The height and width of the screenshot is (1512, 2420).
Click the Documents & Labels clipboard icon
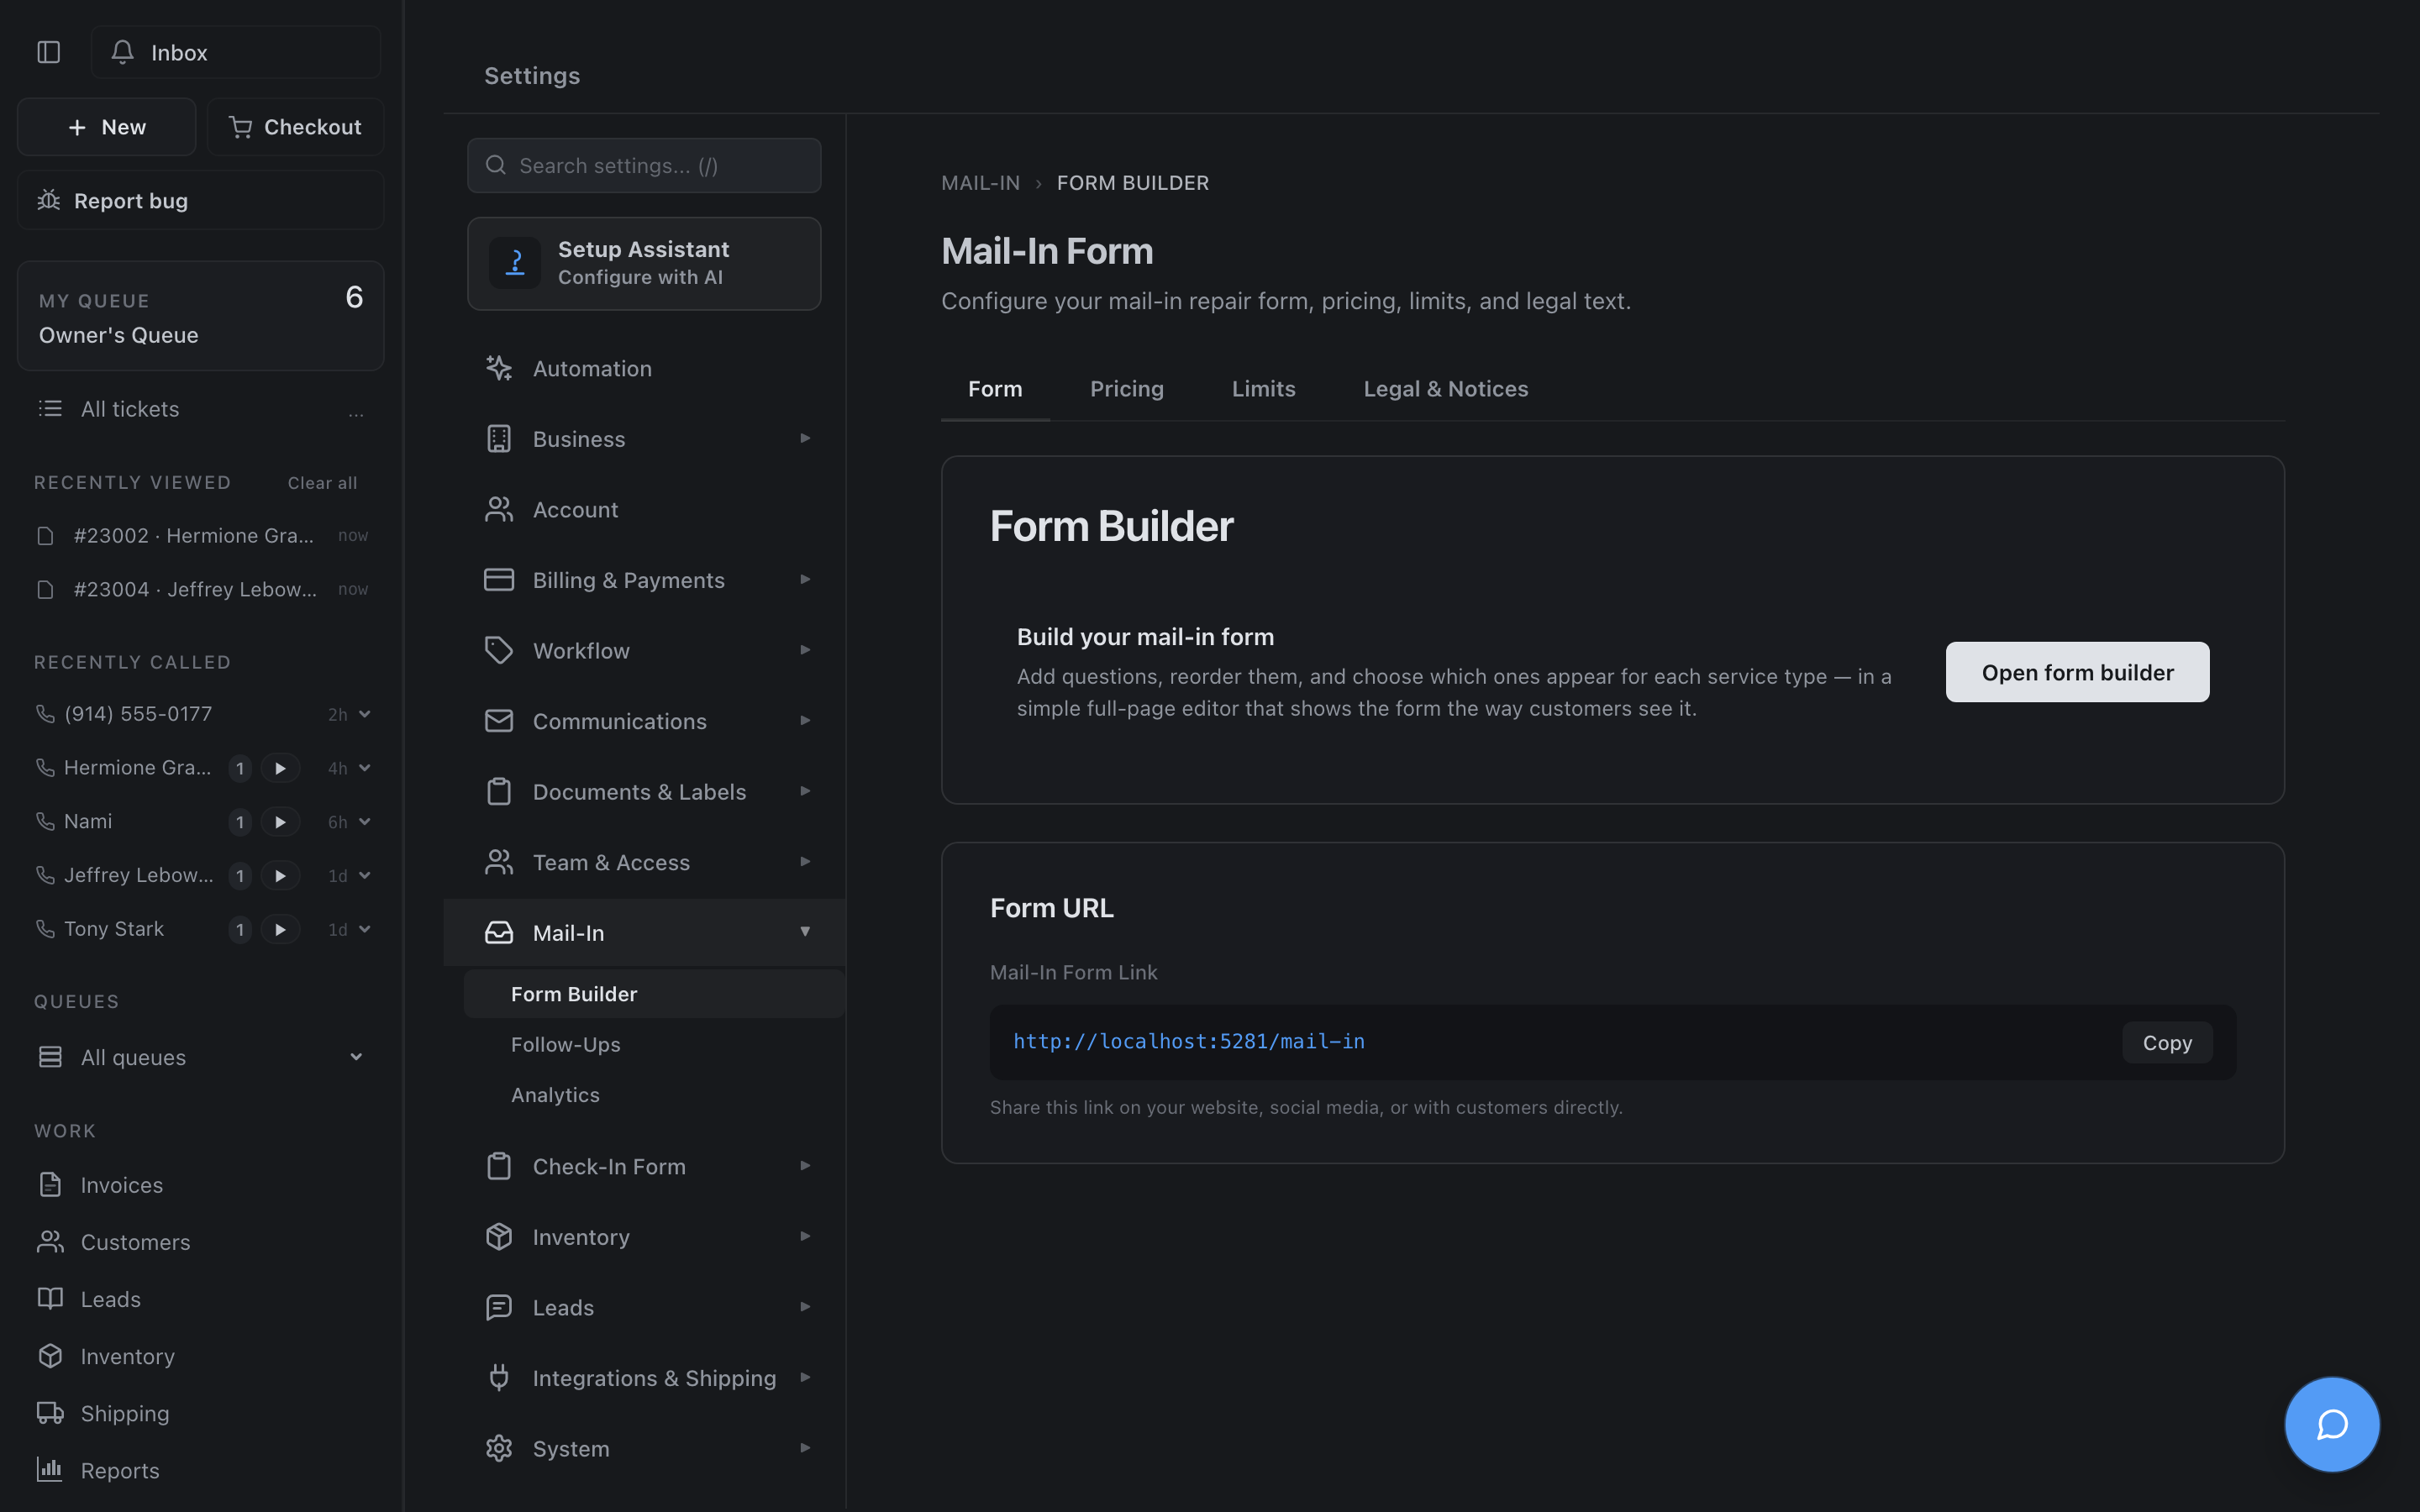[x=499, y=791]
